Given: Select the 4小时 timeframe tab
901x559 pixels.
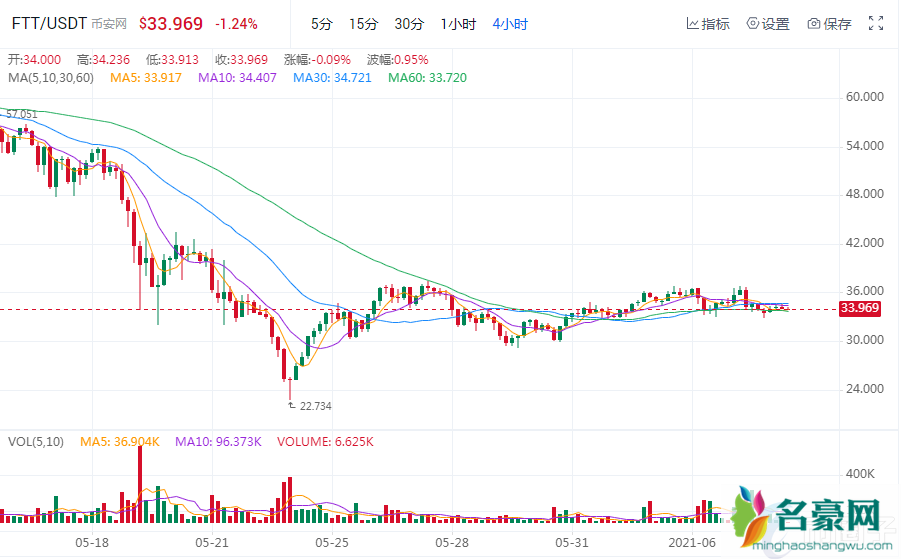Looking at the screenshot, I should pyautogui.click(x=509, y=24).
